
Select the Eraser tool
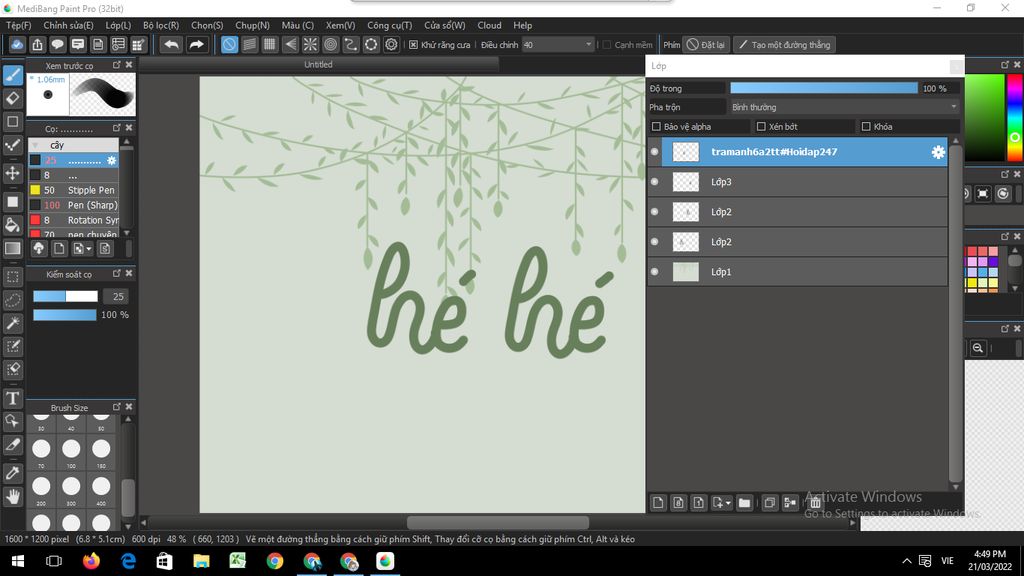(13, 99)
